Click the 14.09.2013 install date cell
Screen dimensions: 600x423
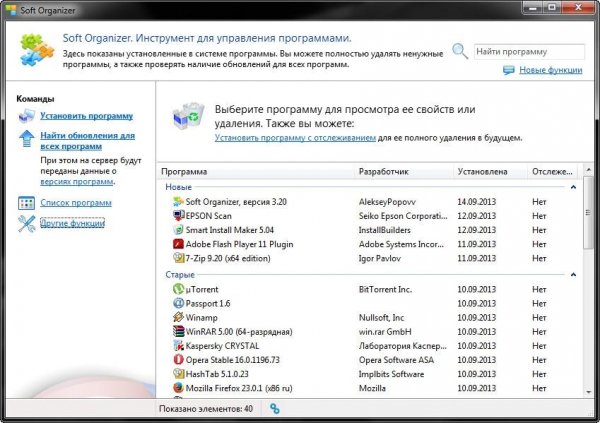pos(476,202)
